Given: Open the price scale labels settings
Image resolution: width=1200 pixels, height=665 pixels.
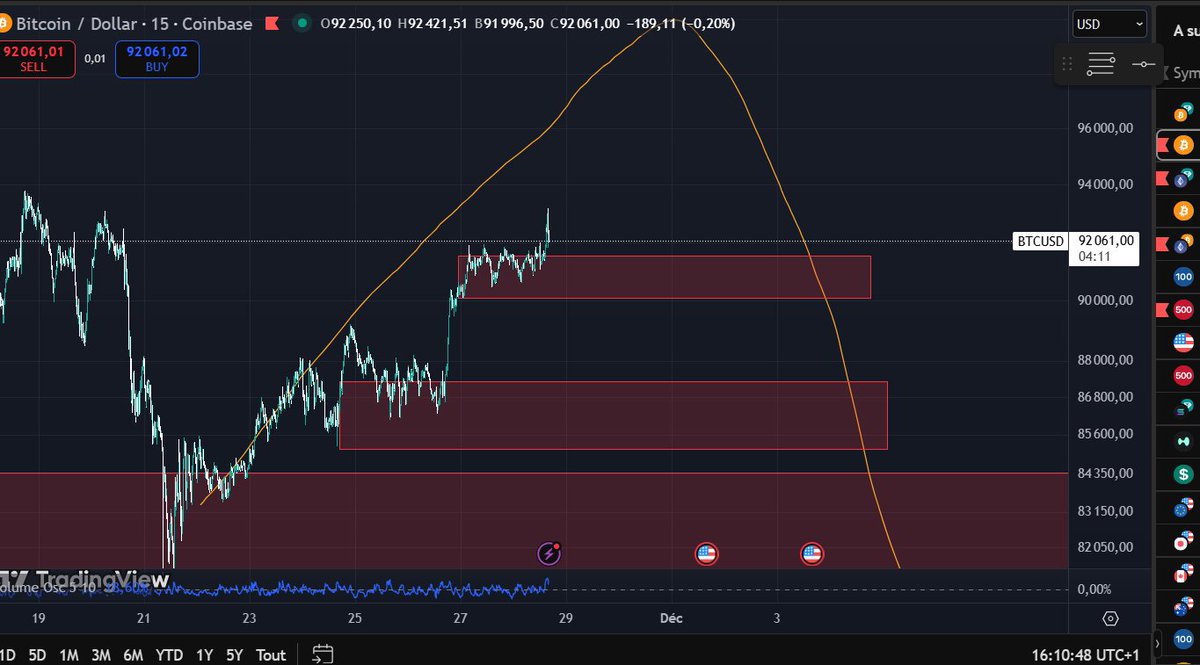Looking at the screenshot, I should point(1101,63).
